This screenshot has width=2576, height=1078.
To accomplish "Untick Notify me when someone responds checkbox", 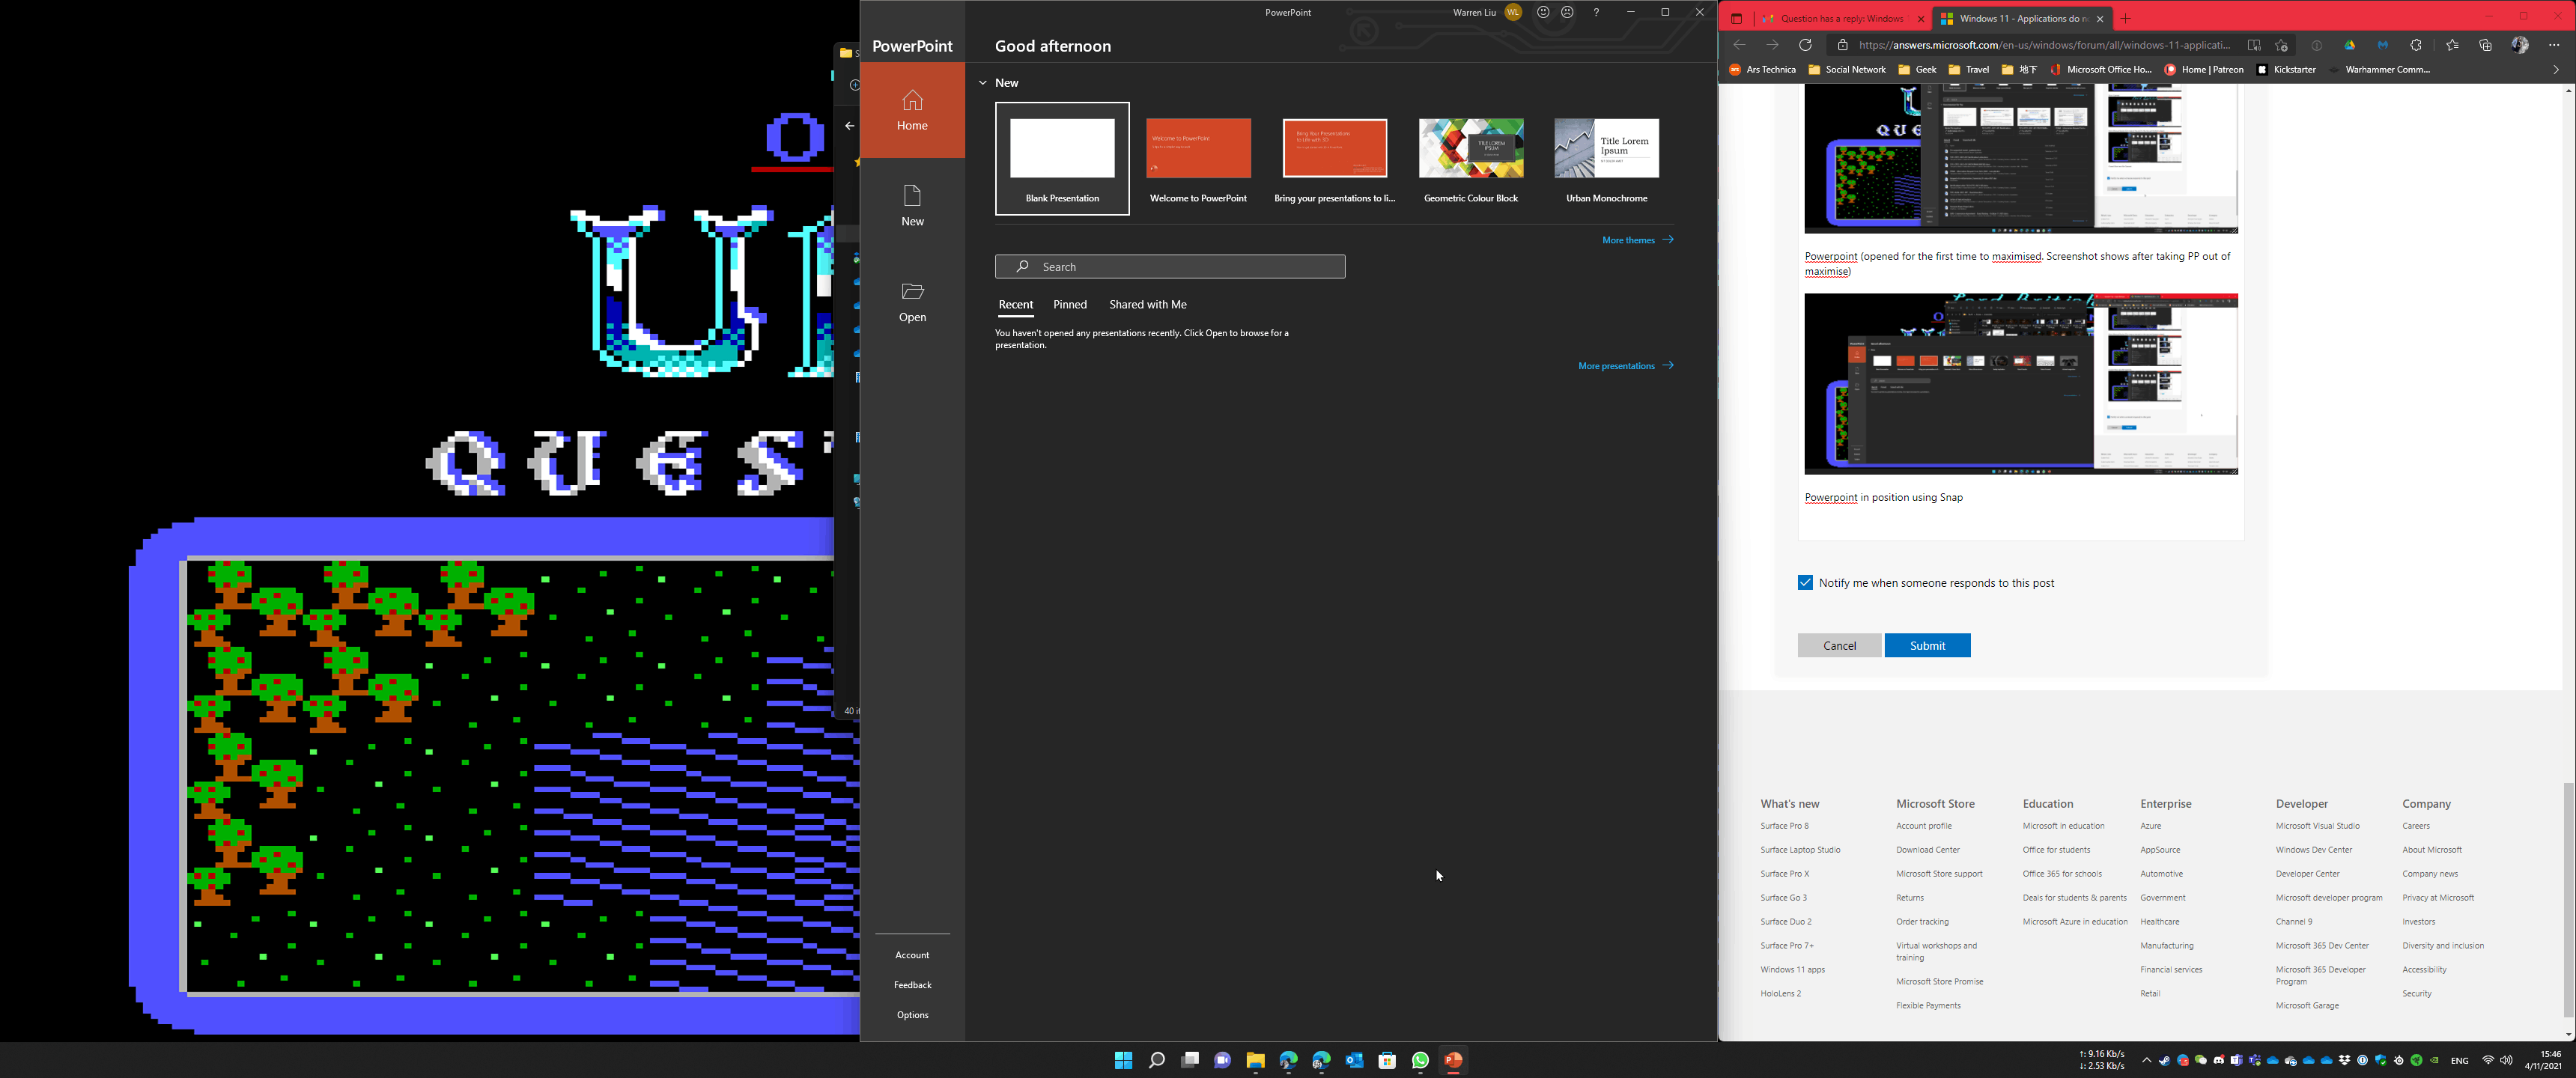I will 1805,583.
